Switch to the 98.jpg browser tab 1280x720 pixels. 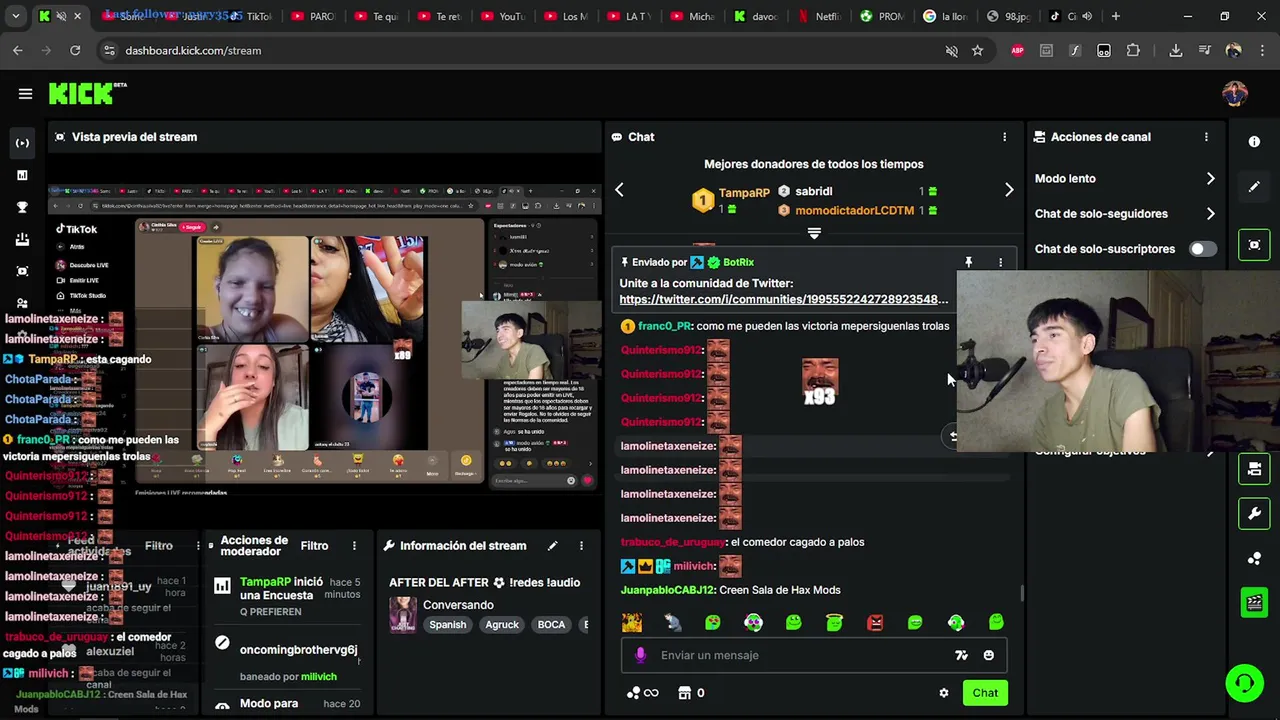(x=1011, y=16)
